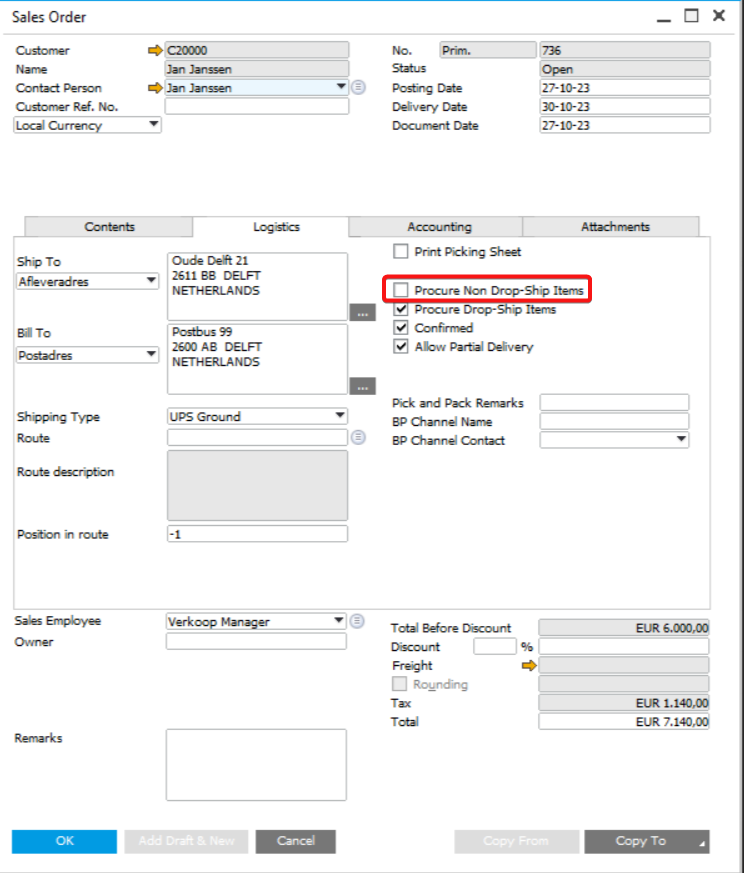This screenshot has height=873, width=744.
Task: Open Sales Employee selection list icon
Action: click(x=358, y=621)
